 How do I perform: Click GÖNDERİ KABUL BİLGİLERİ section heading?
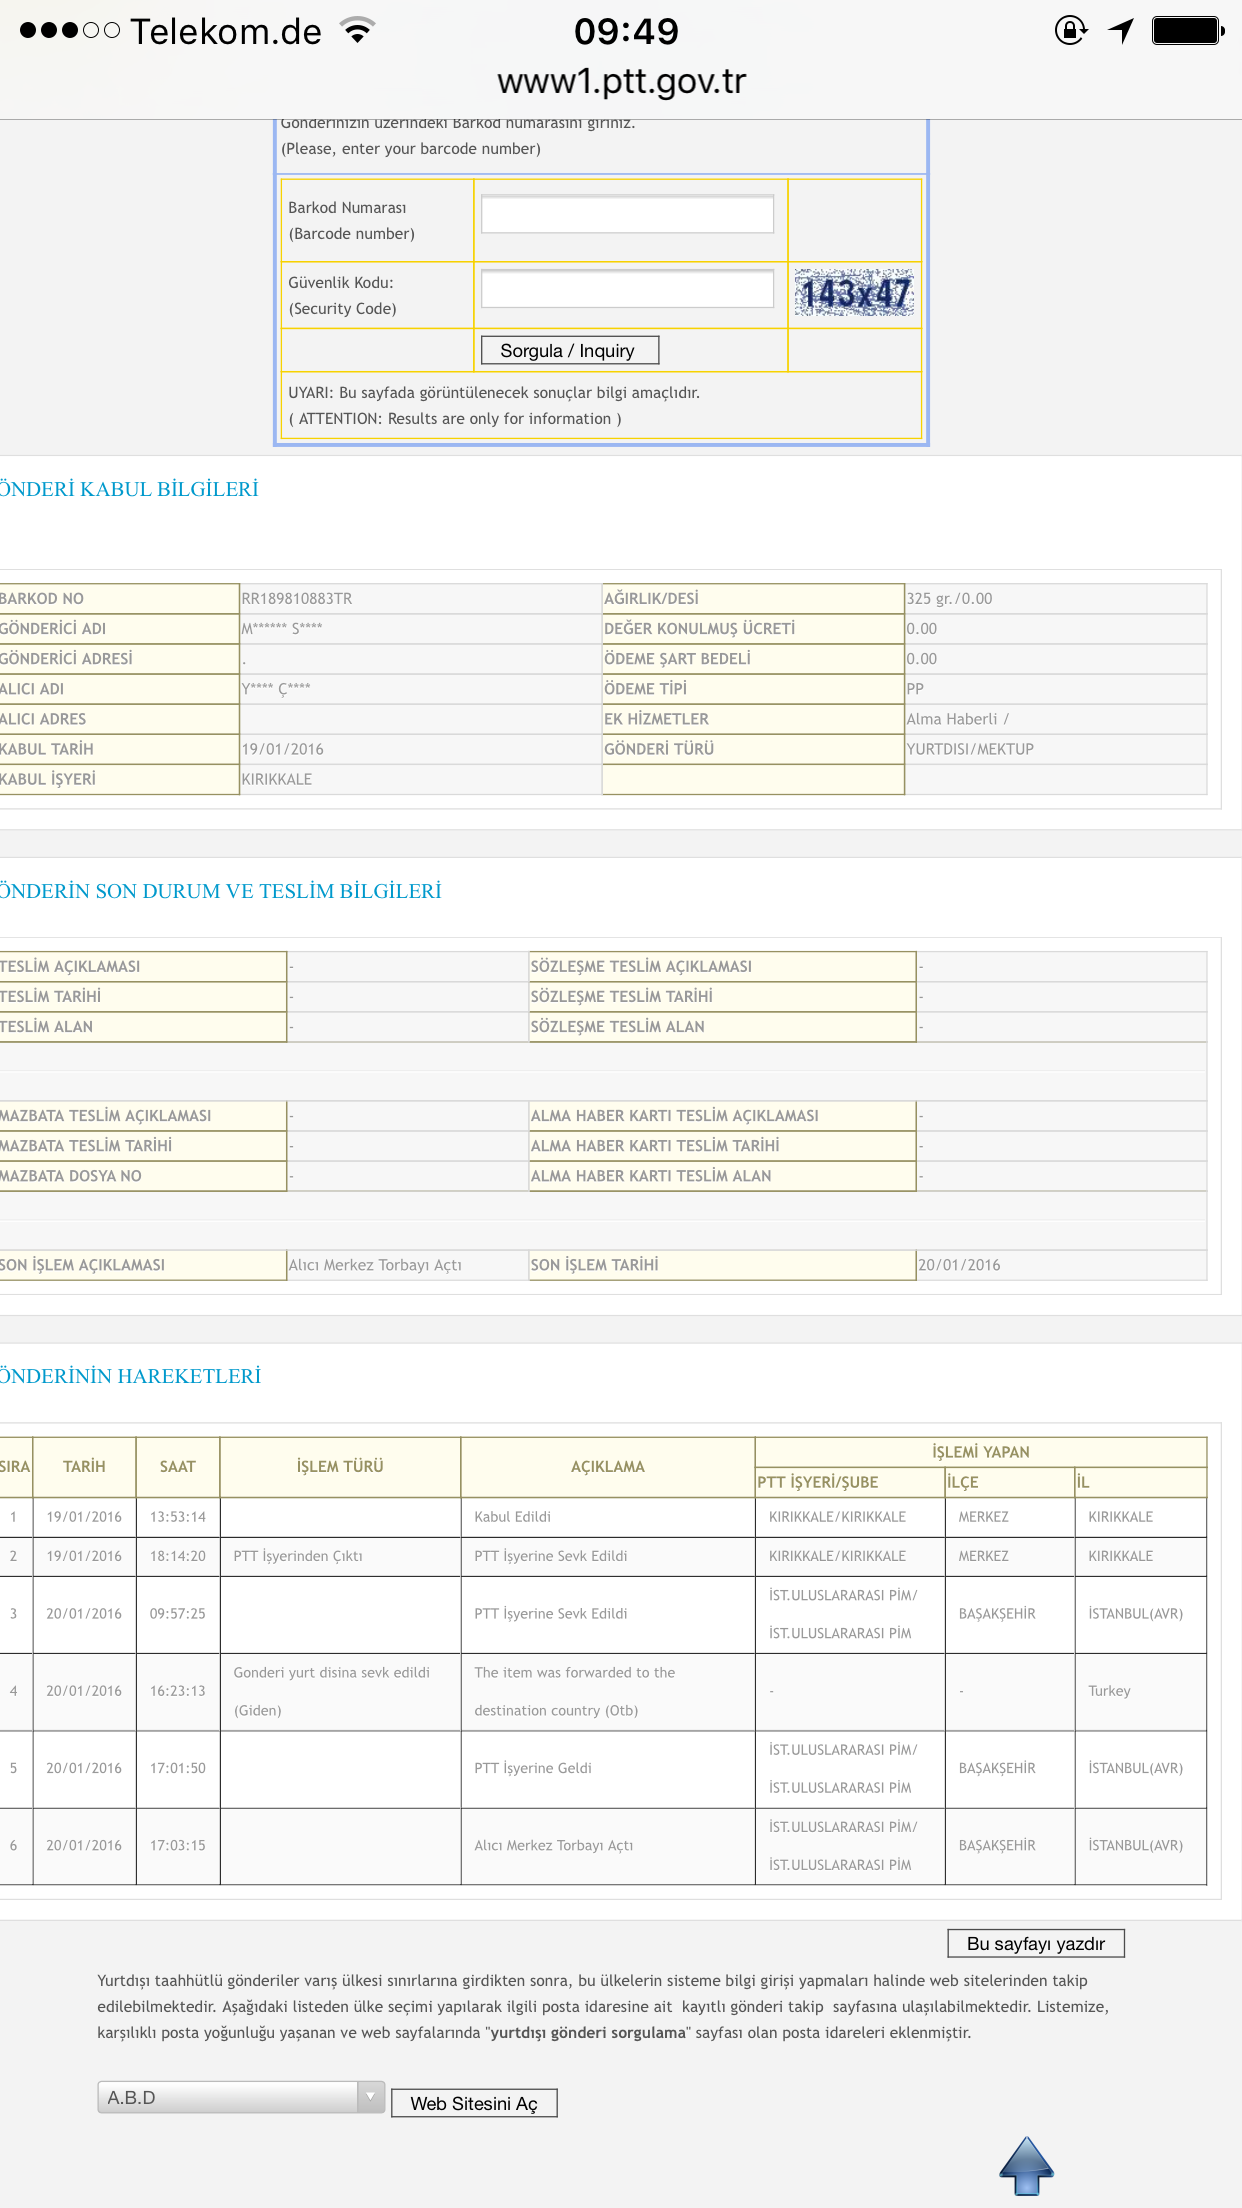click(129, 489)
